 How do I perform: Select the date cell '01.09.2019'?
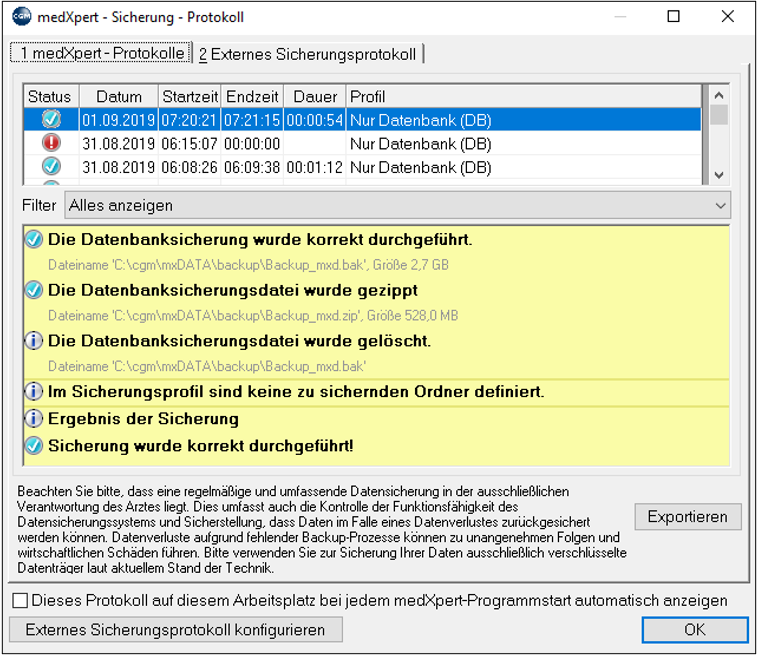118,120
